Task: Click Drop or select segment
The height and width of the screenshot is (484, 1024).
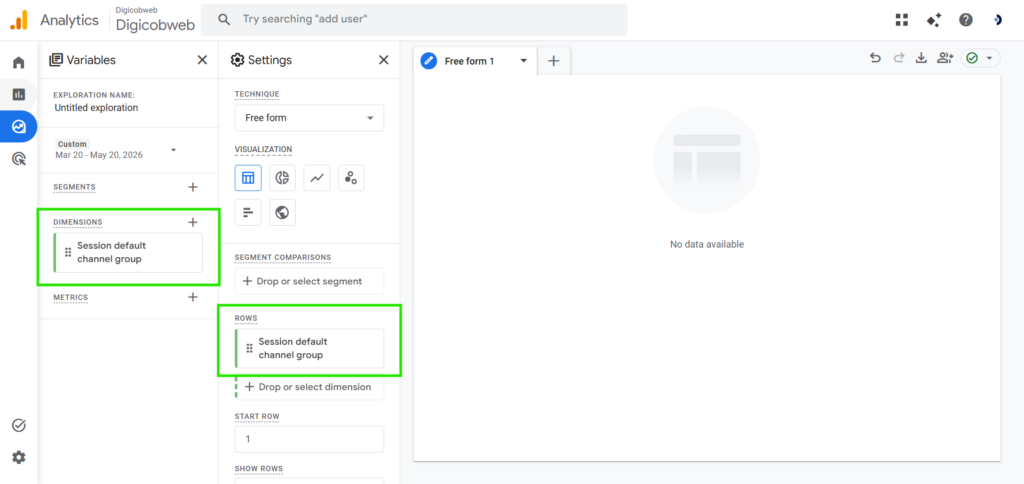Action: 310,281
